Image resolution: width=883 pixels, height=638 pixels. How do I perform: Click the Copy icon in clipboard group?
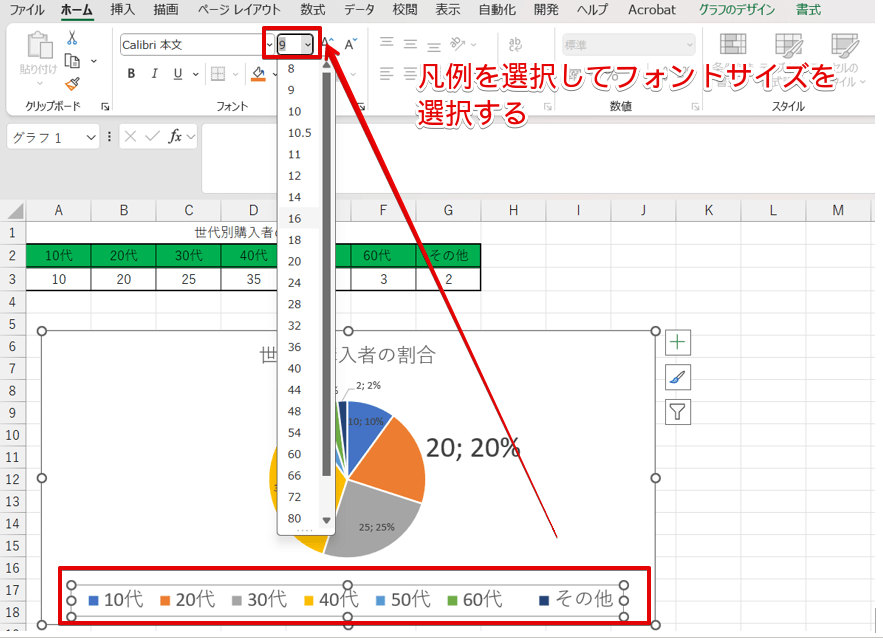pos(72,61)
